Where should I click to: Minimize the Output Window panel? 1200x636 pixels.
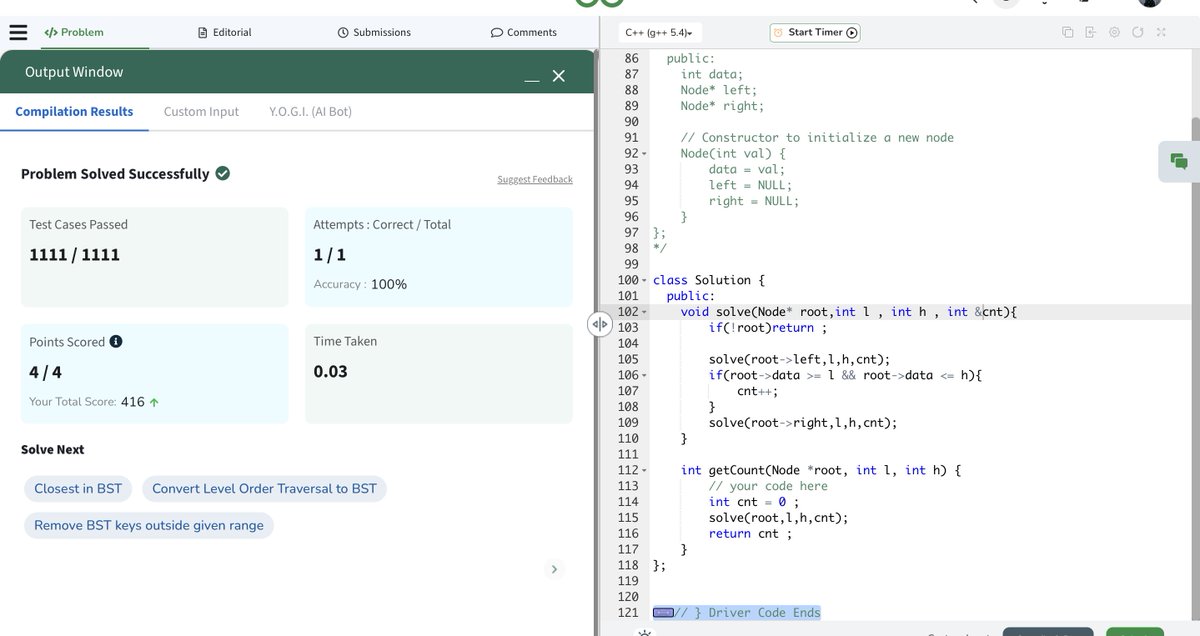[x=532, y=77]
